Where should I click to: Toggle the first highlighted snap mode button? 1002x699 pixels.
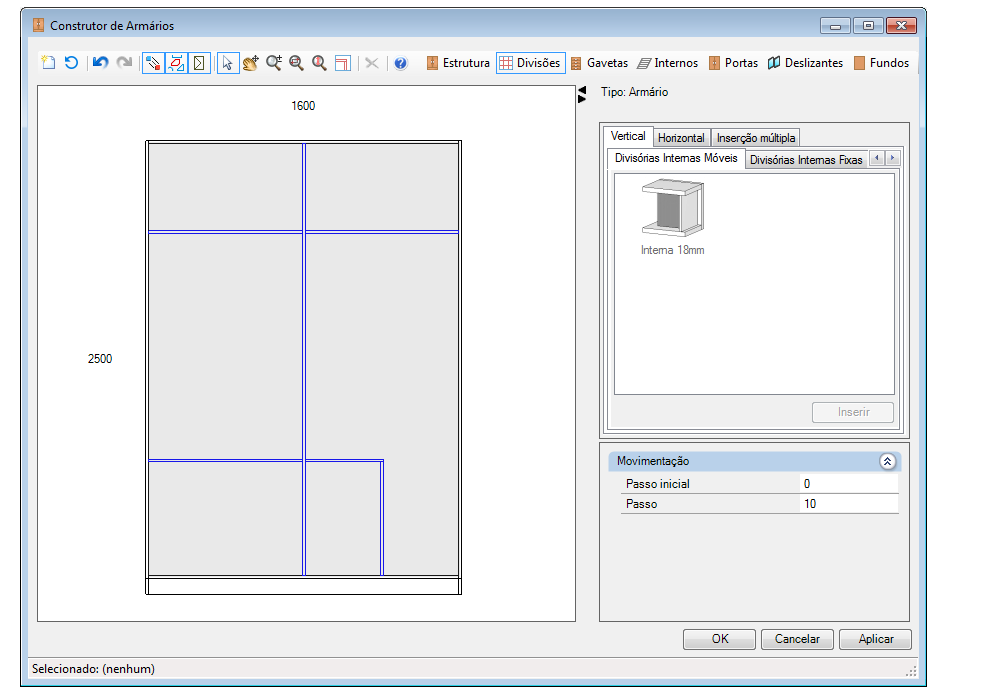[153, 63]
